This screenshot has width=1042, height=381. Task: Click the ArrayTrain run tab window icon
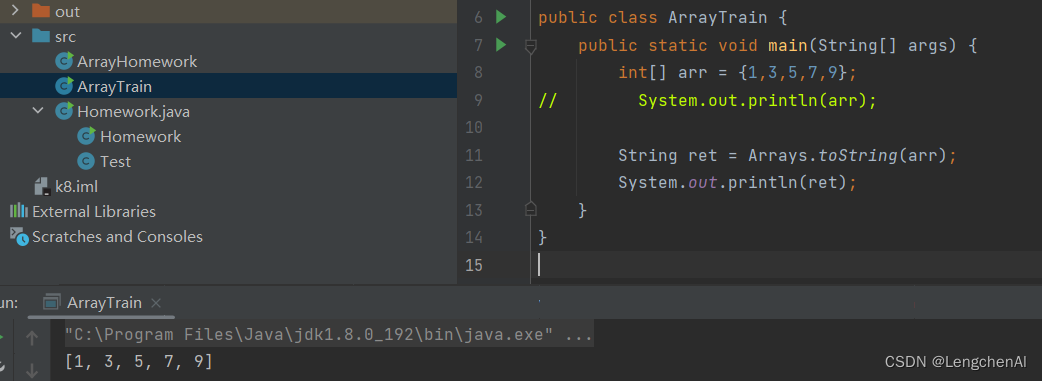point(52,303)
